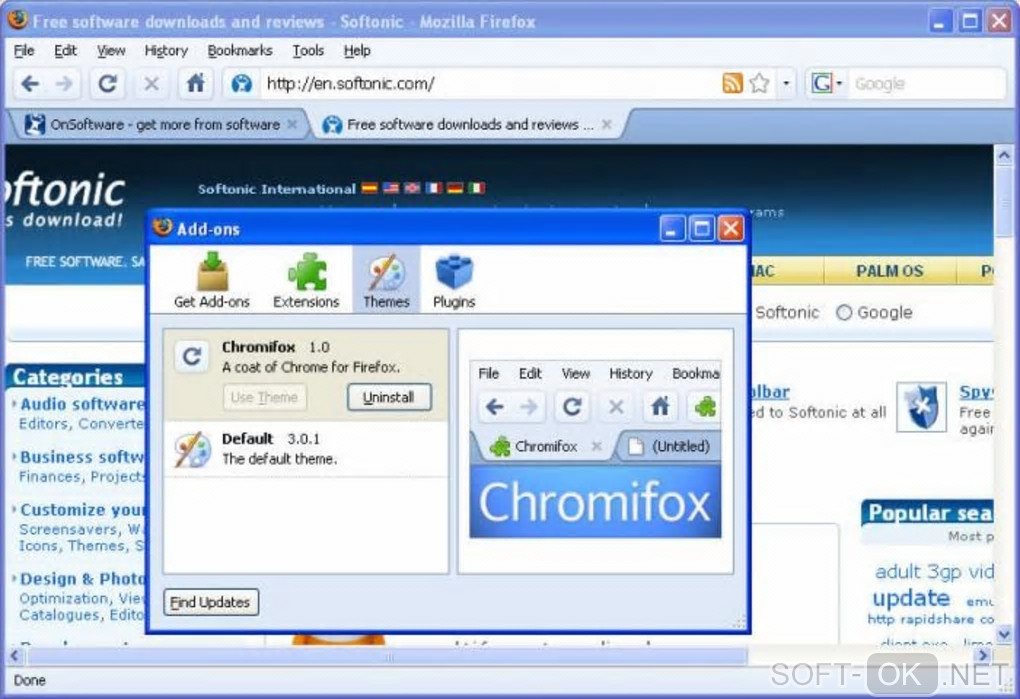Image resolution: width=1020 pixels, height=699 pixels.
Task: Uninstall the Chromifox theme
Action: click(x=388, y=397)
